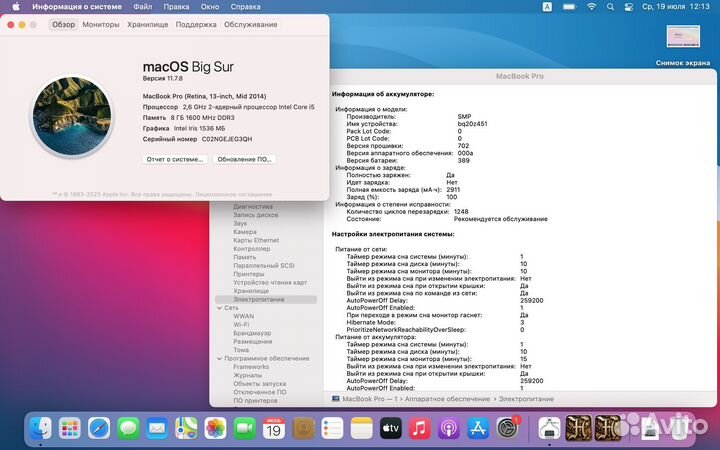Select Принтеры in the sidebar
This screenshot has width=720, height=450.
pos(249,274)
